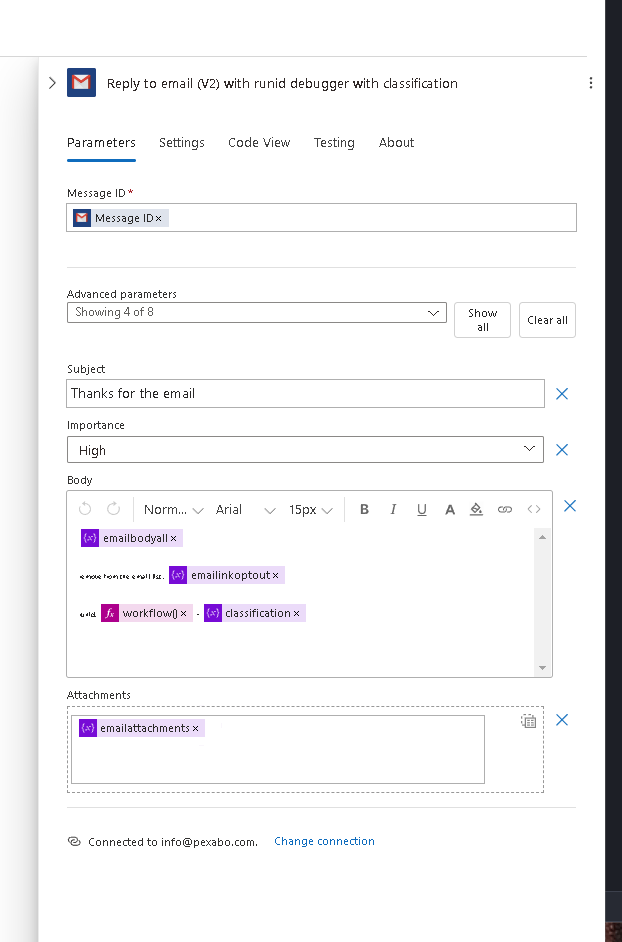Remove the classification token

296,613
